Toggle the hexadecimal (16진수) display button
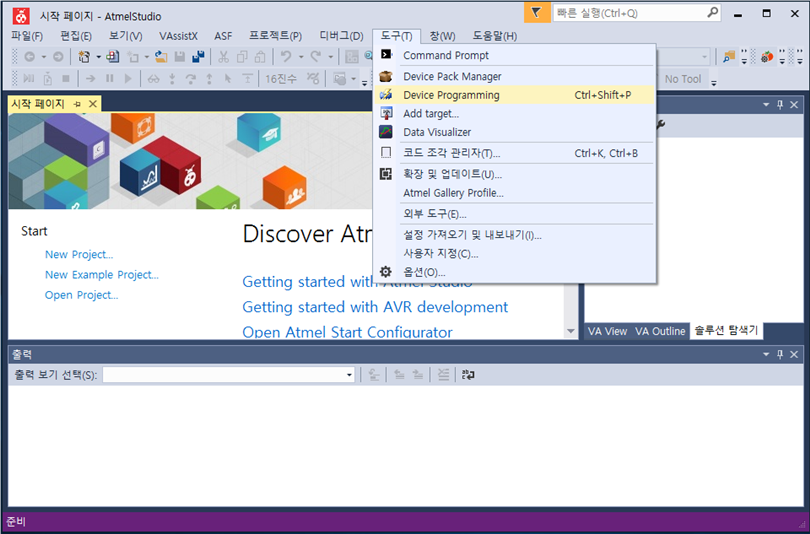810x534 pixels. click(x=281, y=78)
